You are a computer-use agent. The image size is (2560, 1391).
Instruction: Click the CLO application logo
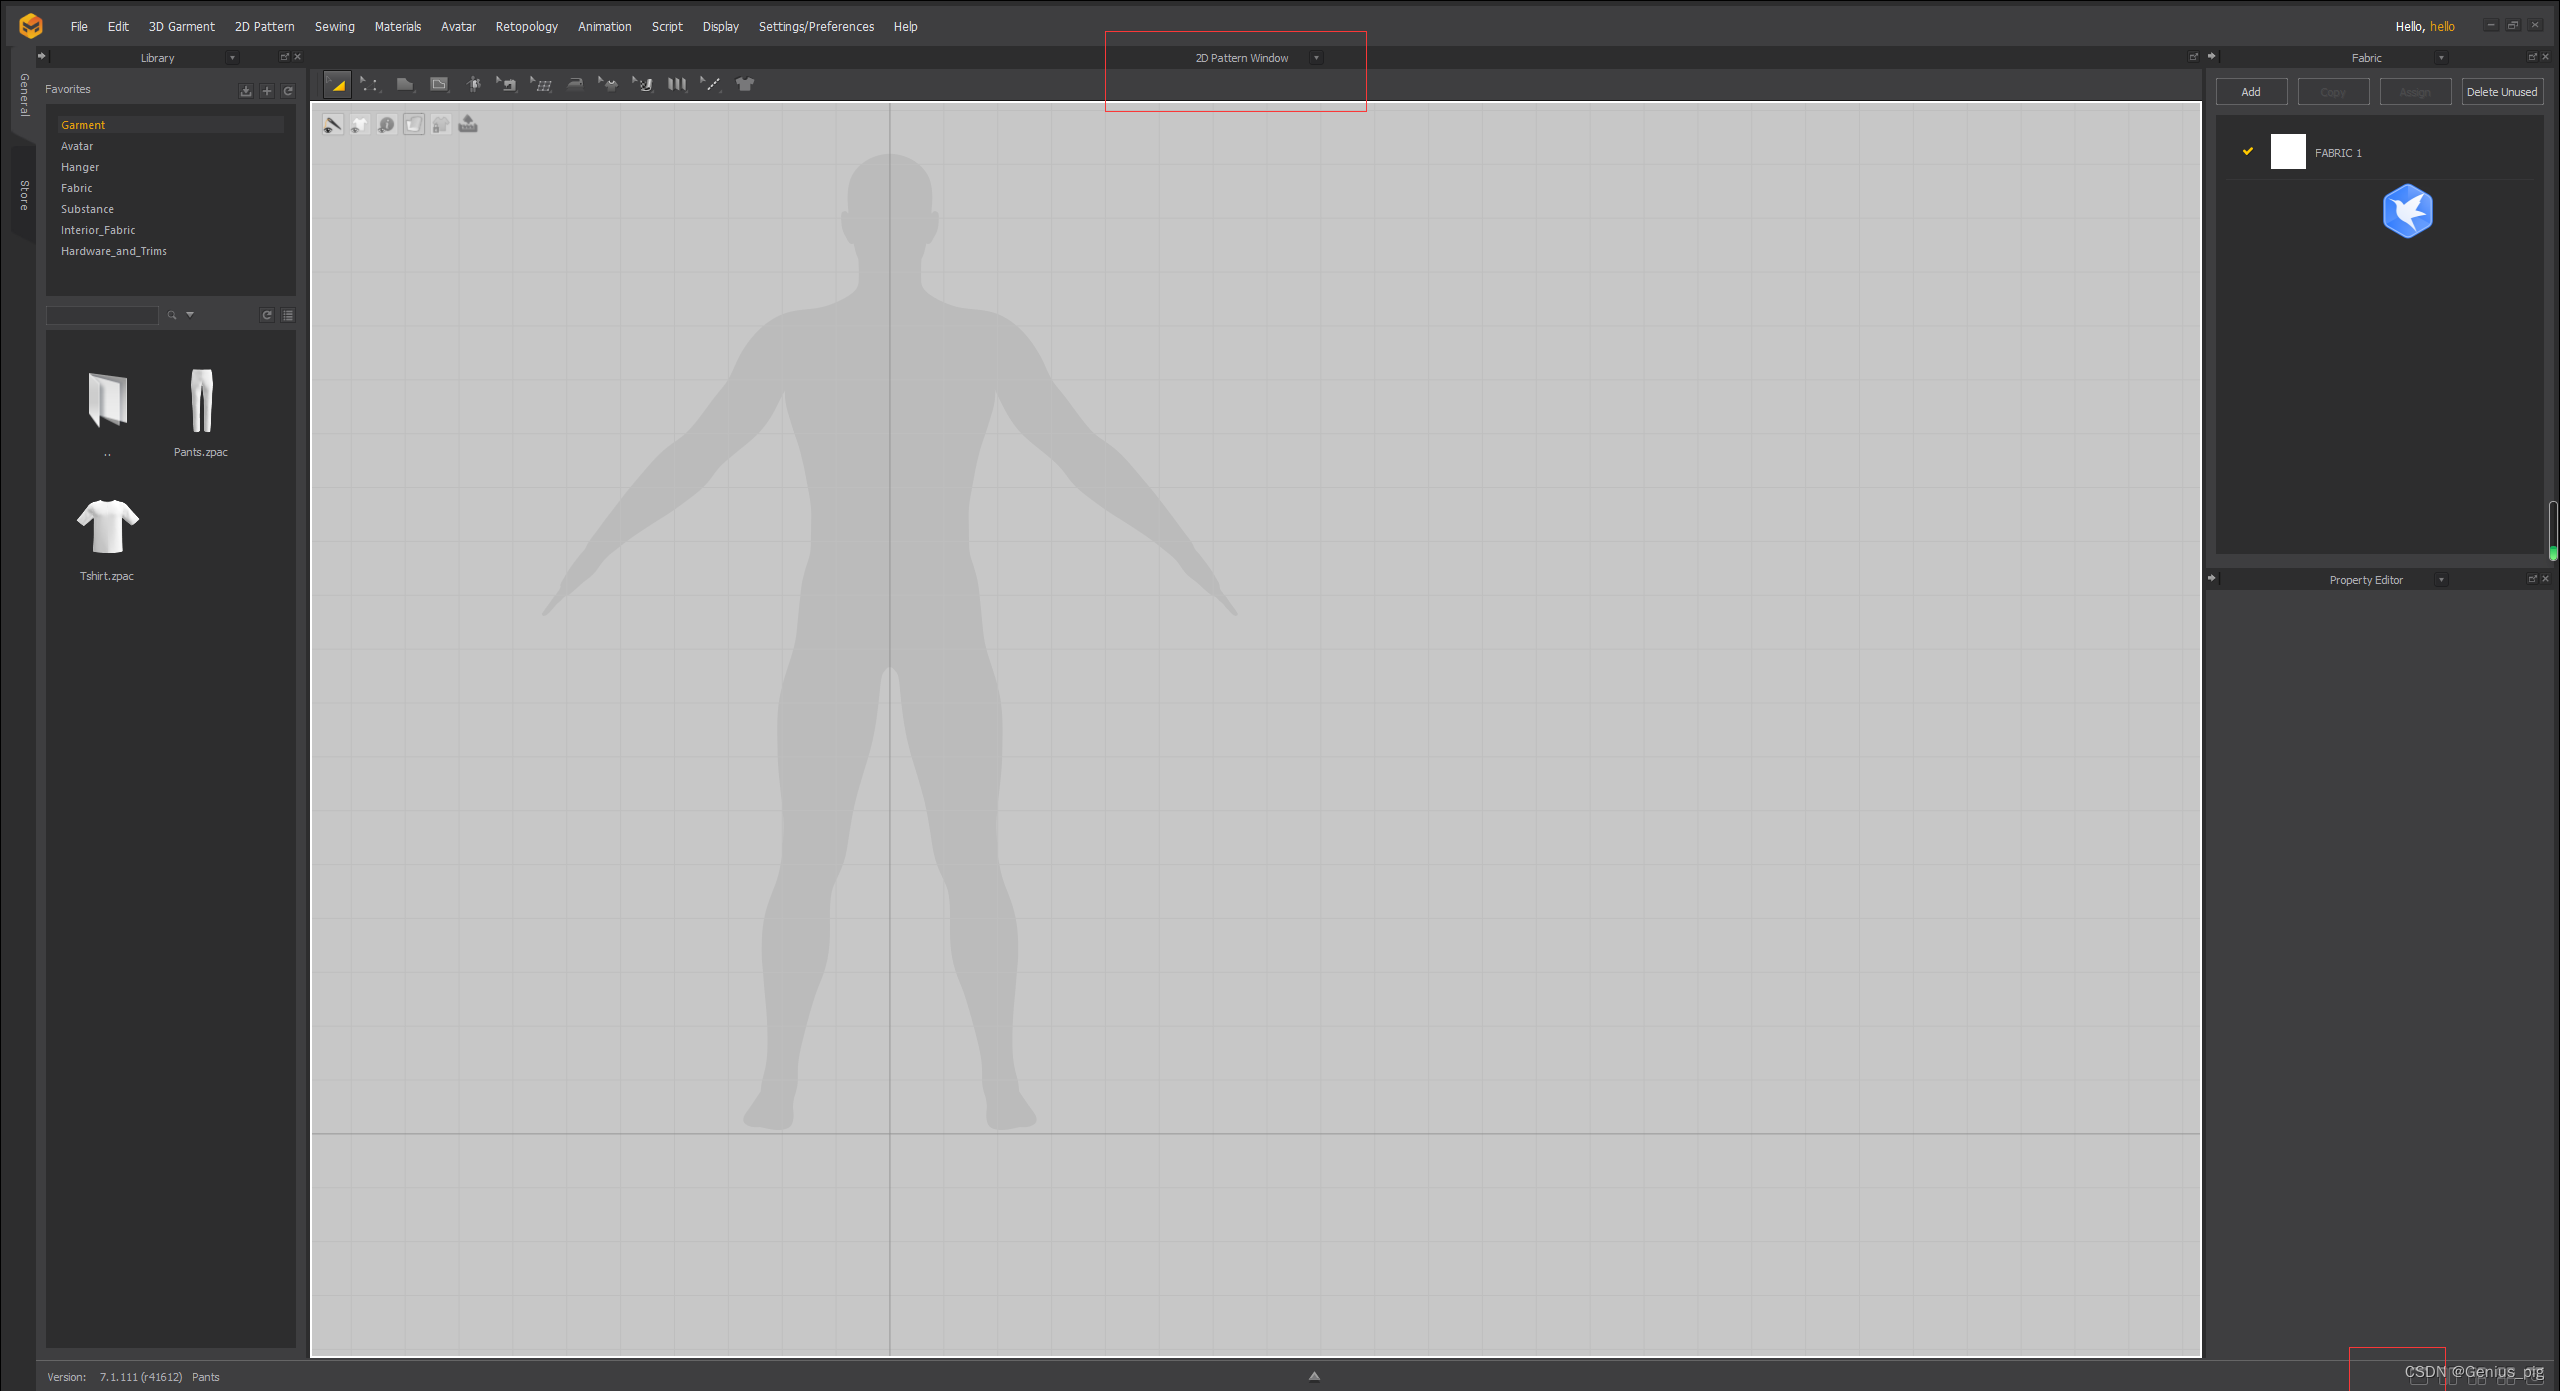pyautogui.click(x=31, y=26)
